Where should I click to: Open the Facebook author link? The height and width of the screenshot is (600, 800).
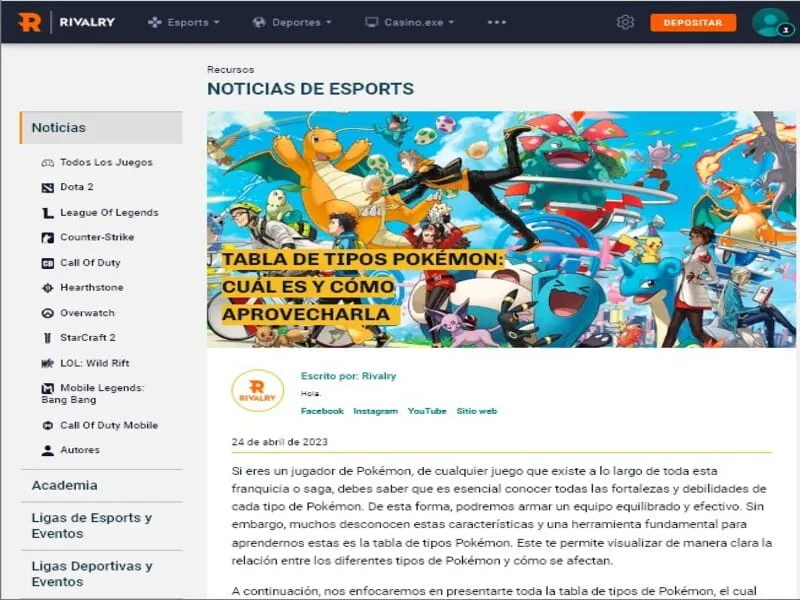click(322, 411)
